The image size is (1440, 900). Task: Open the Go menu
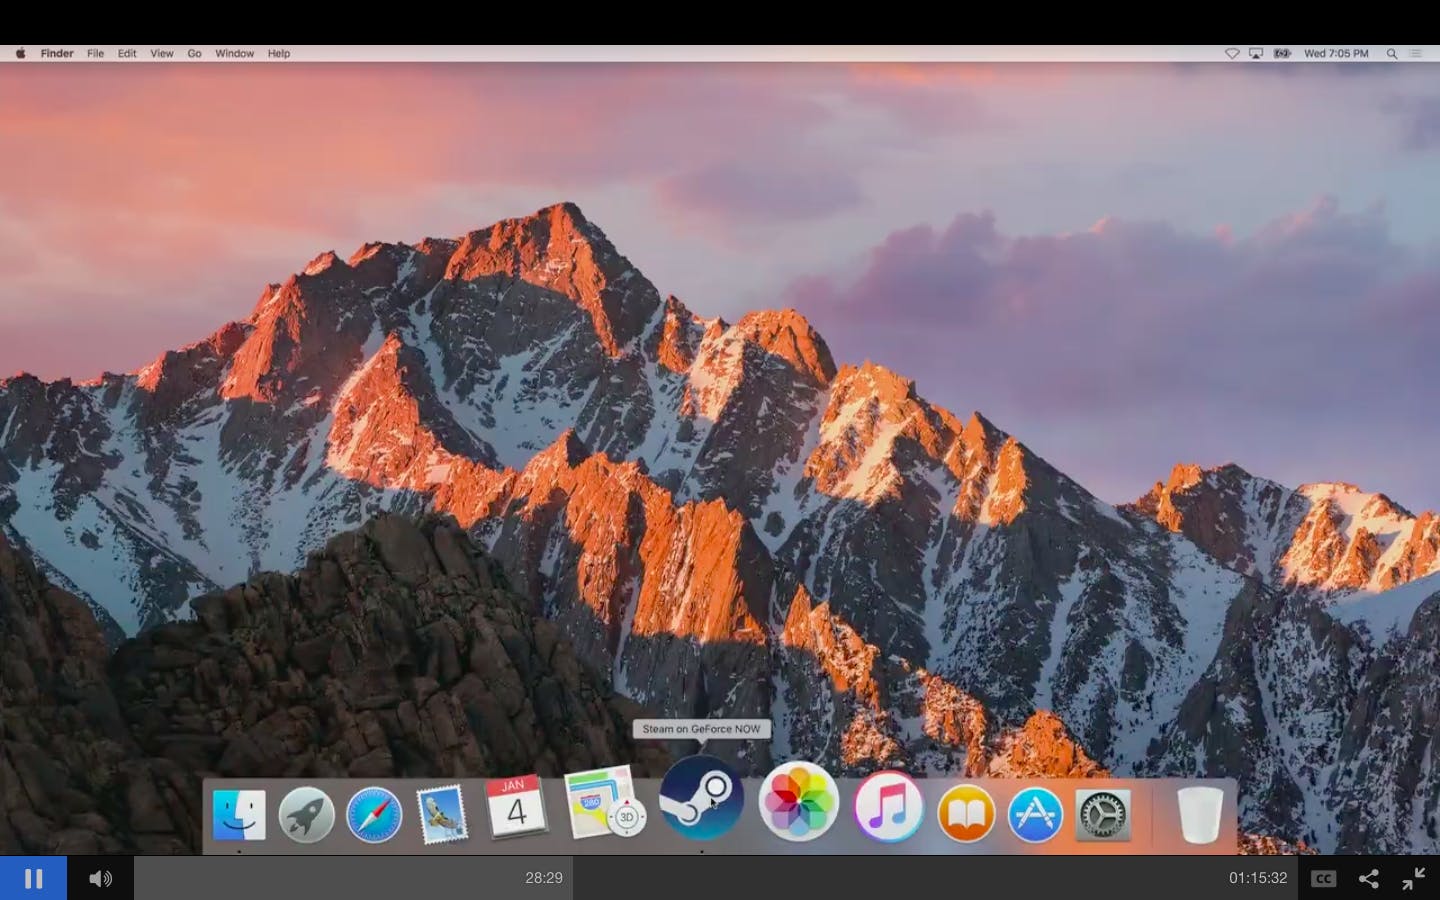(x=194, y=53)
